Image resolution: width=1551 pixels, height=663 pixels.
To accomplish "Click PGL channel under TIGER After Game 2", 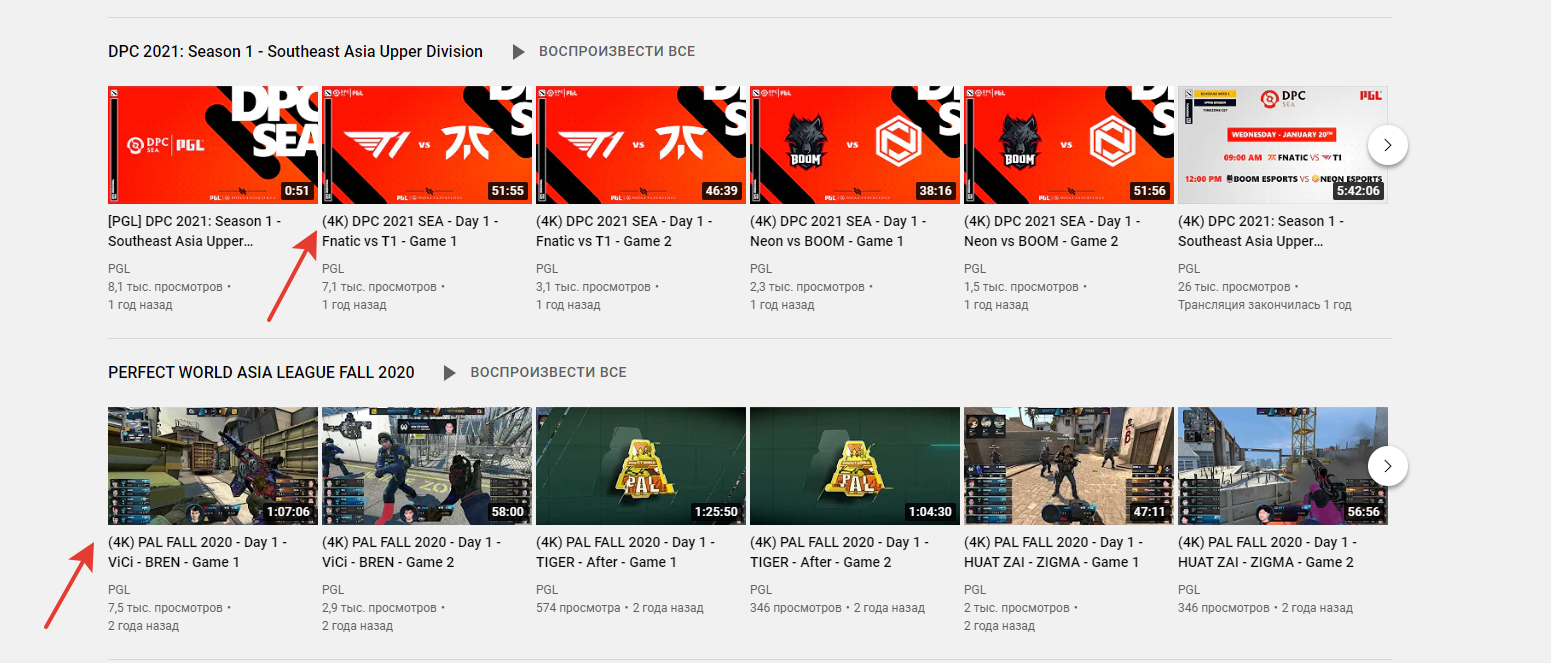I will pyautogui.click(x=761, y=590).
